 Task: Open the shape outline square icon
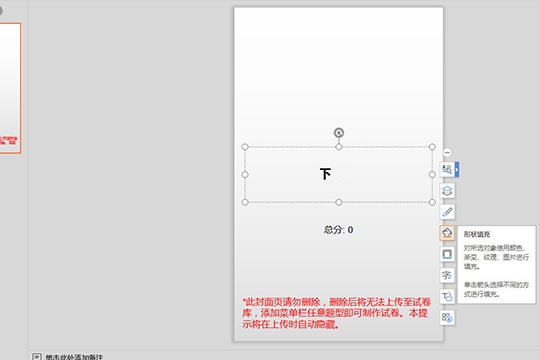(x=447, y=254)
